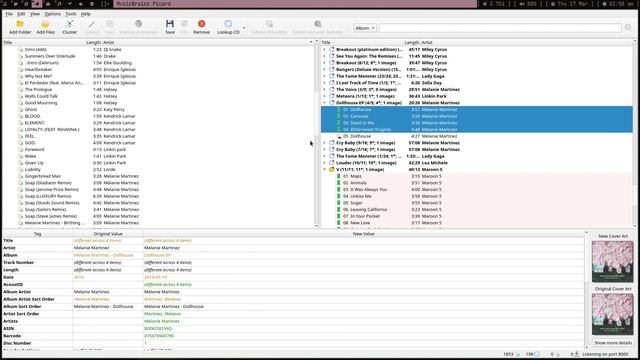Click the green match icon of 05 Sugar

tap(338, 203)
